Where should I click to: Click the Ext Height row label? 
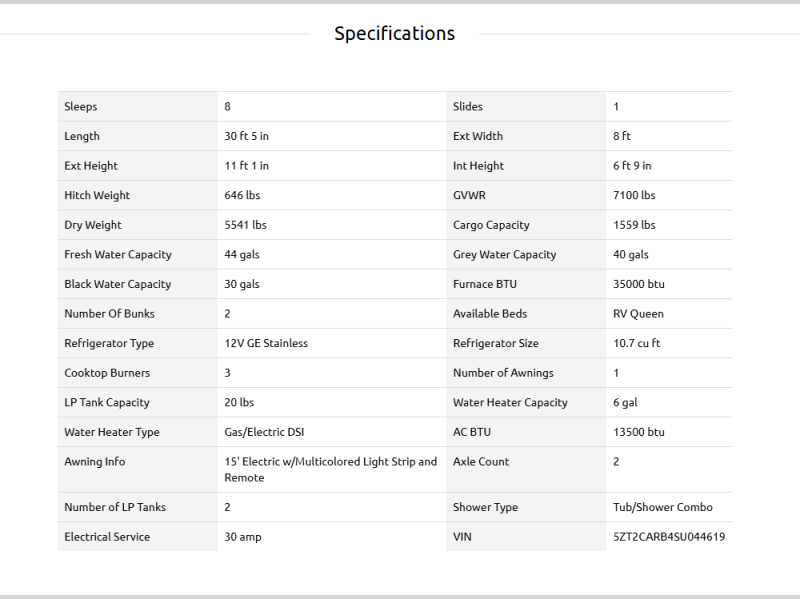(x=91, y=166)
